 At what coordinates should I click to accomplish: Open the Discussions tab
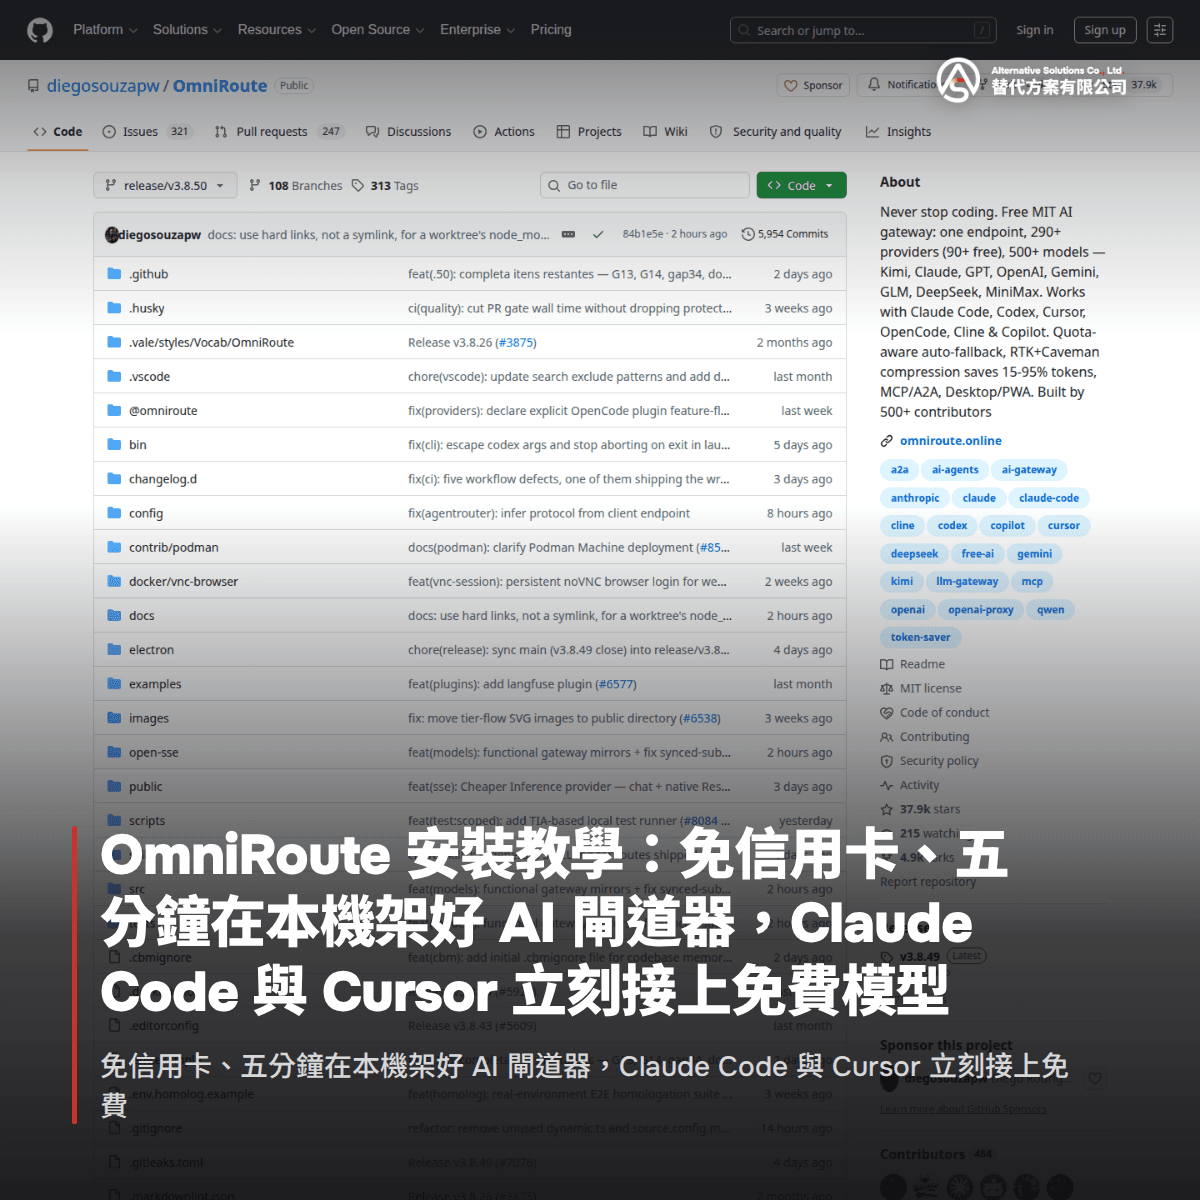pyautogui.click(x=408, y=132)
